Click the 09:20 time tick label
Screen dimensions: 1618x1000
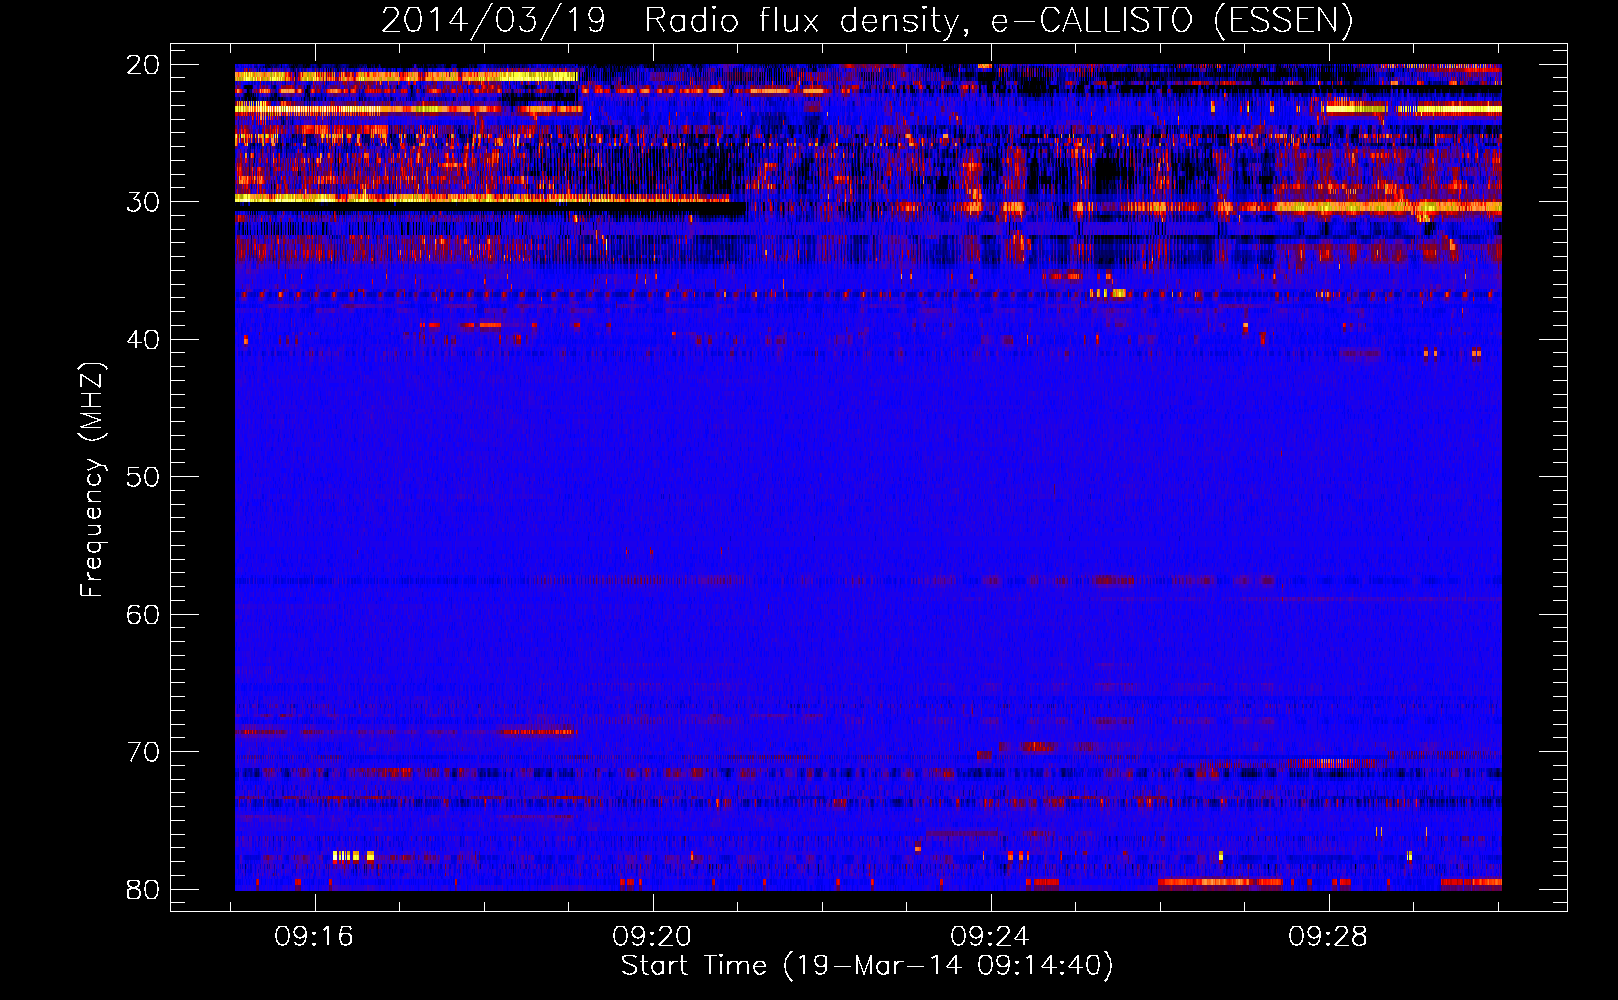pyautogui.click(x=652, y=937)
